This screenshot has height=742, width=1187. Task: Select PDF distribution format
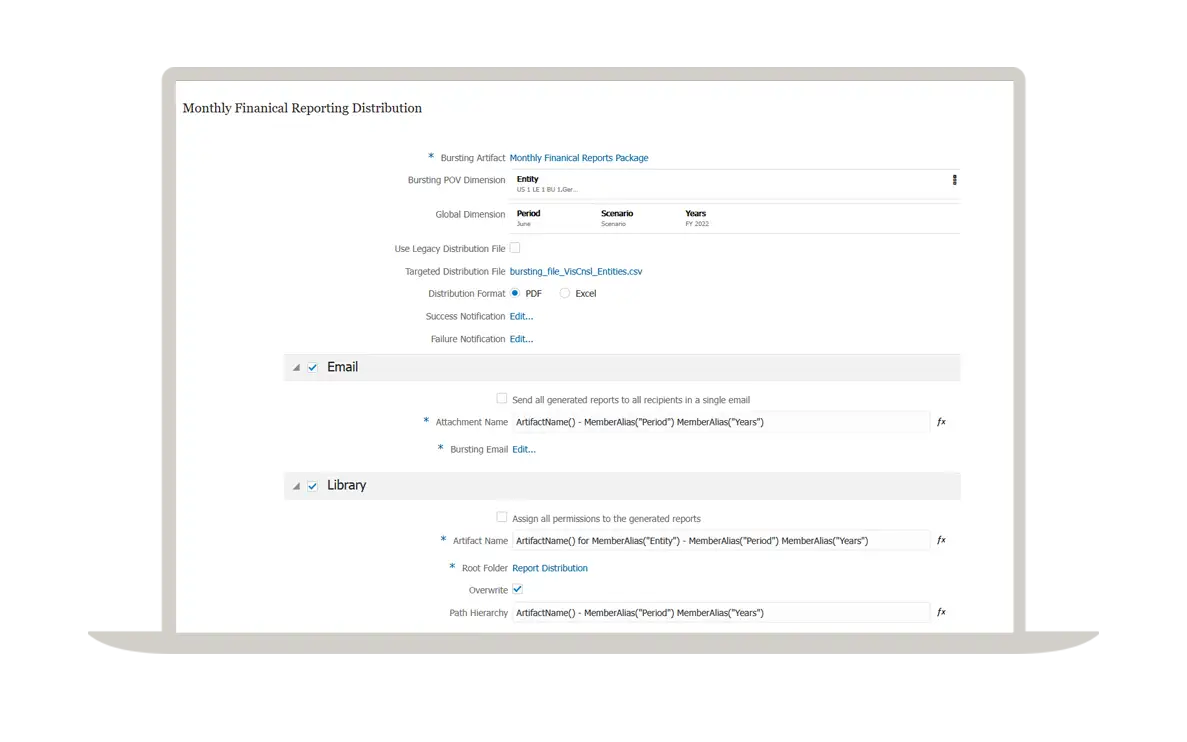(516, 293)
